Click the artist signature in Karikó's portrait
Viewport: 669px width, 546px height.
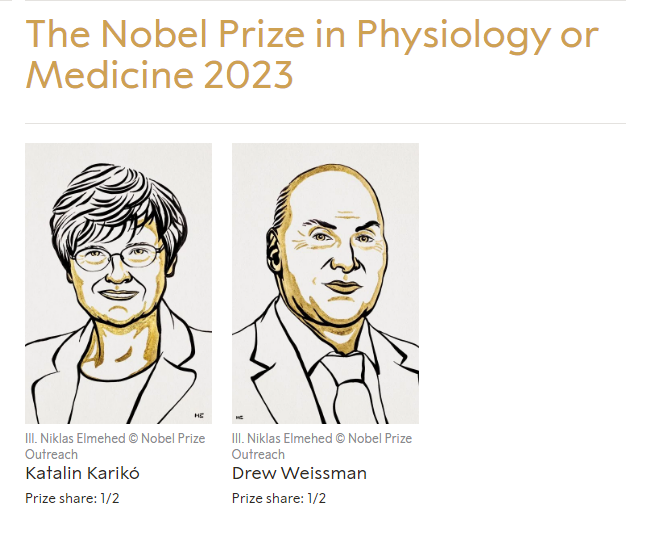(198, 413)
